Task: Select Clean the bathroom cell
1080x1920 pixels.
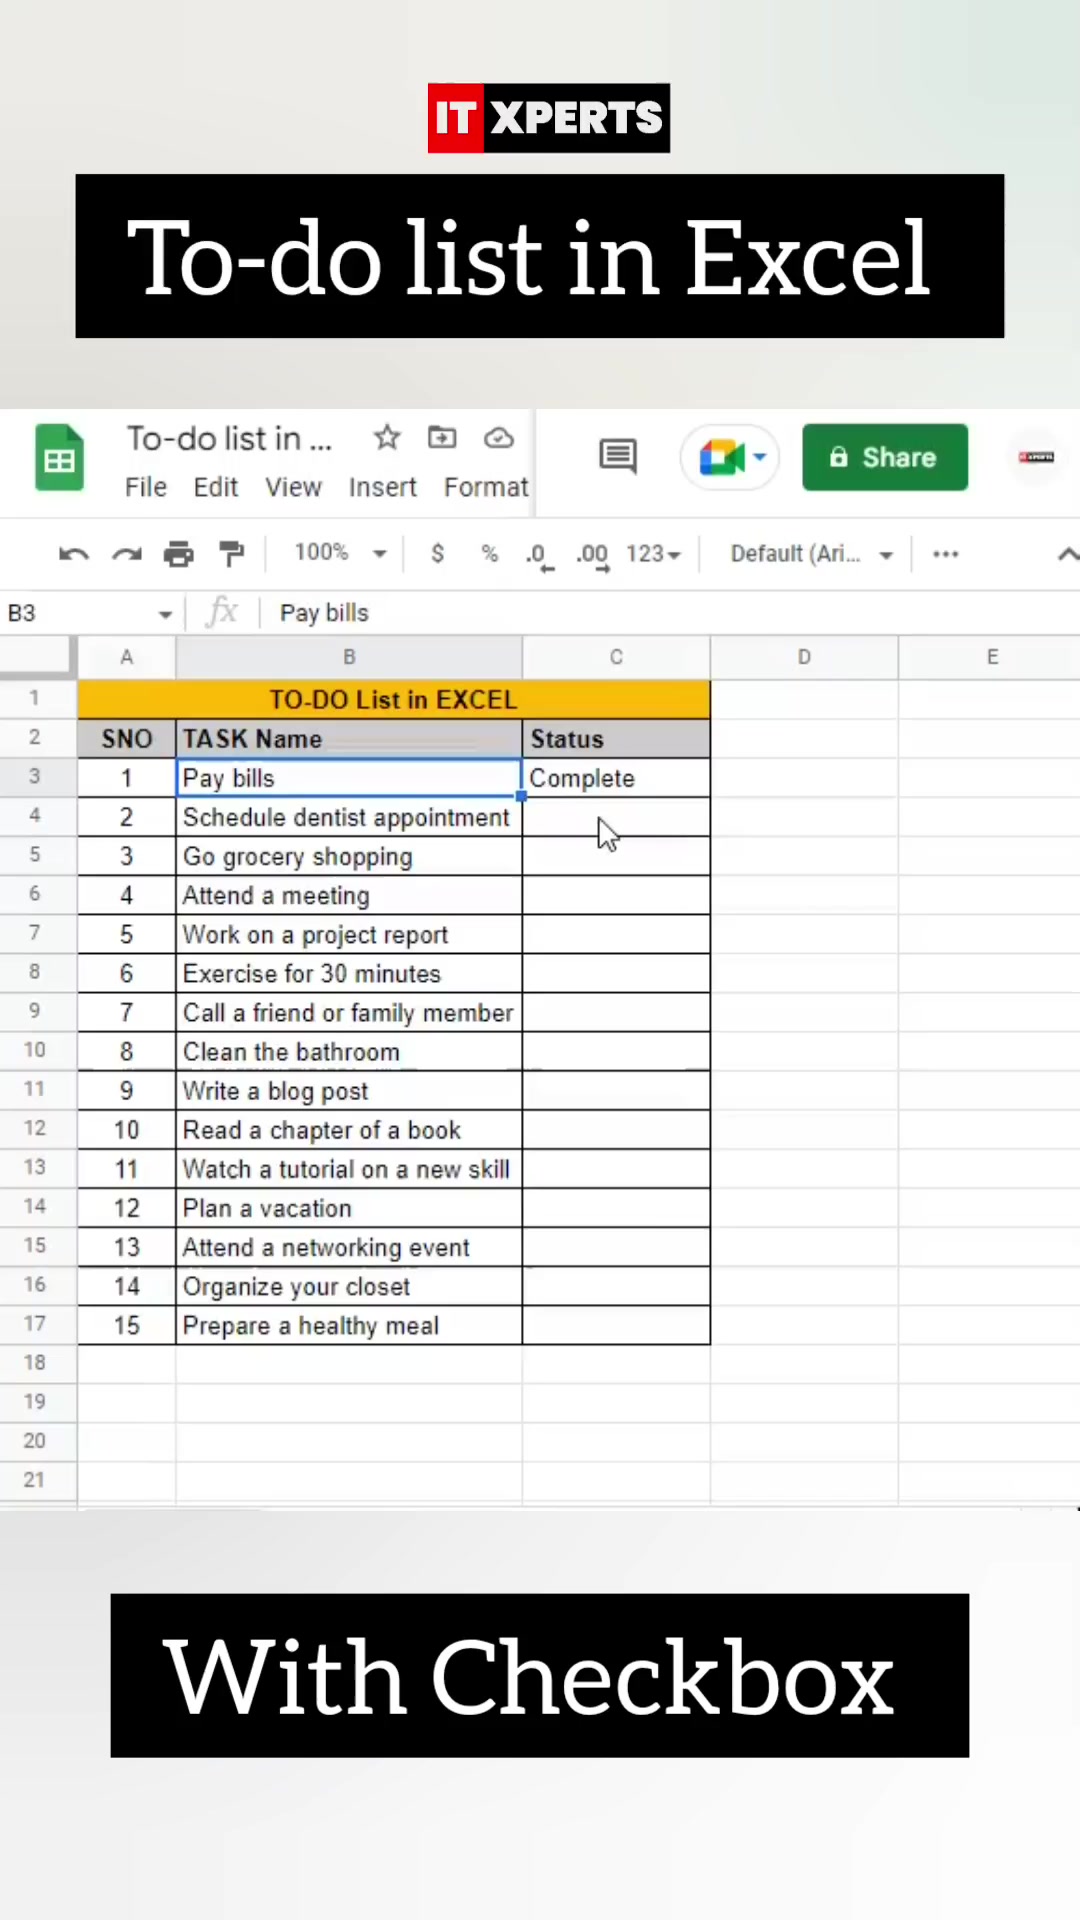Action: click(349, 1051)
